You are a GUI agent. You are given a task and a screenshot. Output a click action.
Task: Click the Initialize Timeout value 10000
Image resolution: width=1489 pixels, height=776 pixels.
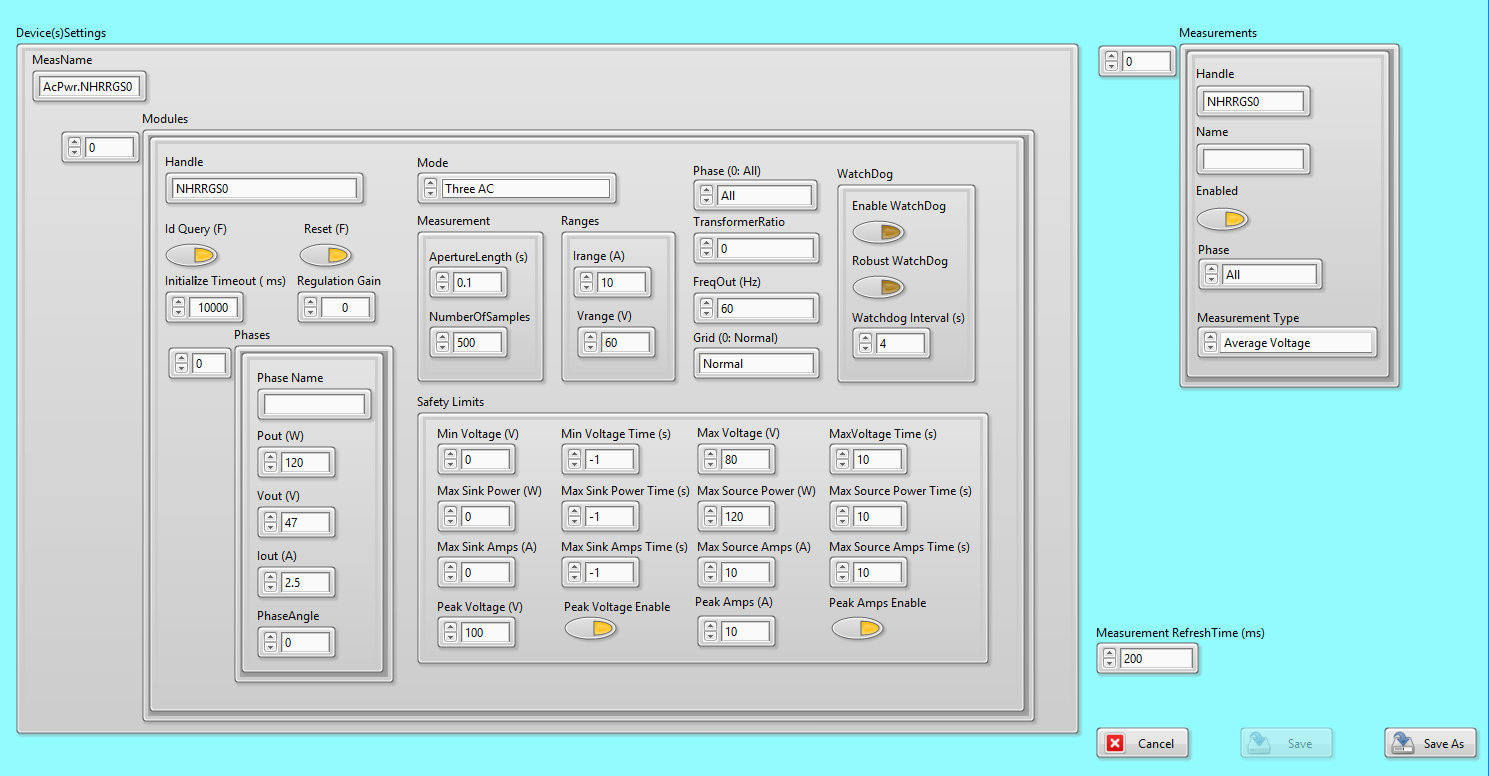tap(214, 308)
